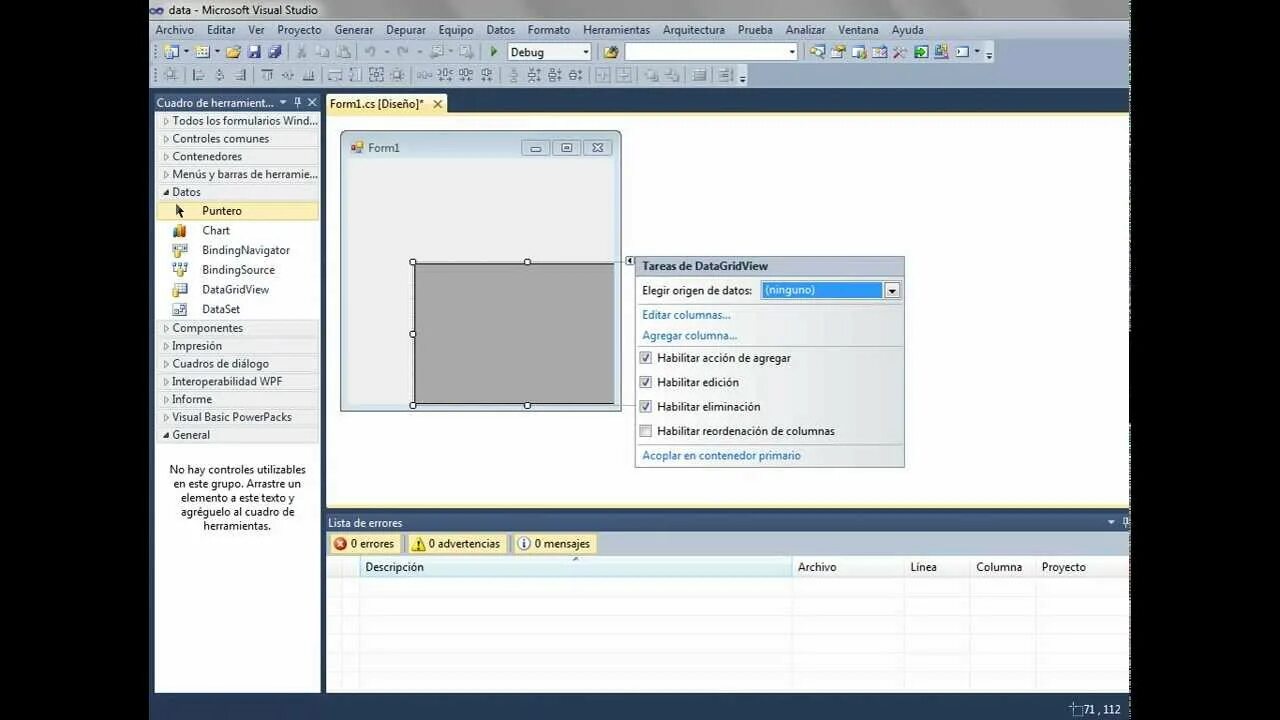
Task: Click the Center Horizontally layout icon
Action: (x=603, y=75)
